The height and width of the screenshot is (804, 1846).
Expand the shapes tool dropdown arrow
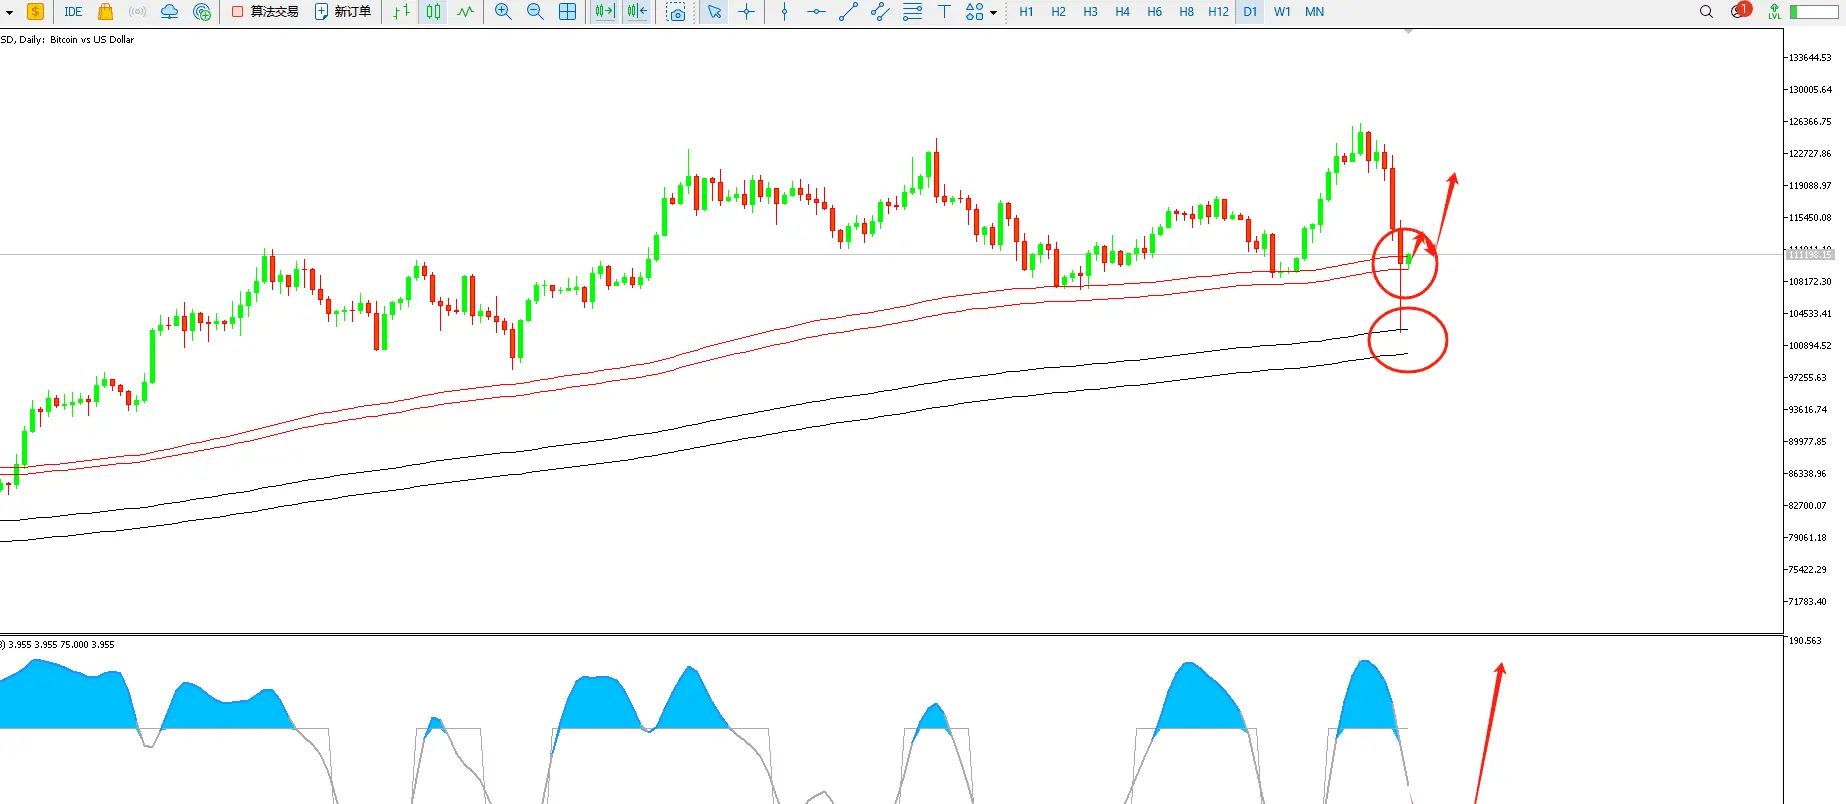(993, 13)
